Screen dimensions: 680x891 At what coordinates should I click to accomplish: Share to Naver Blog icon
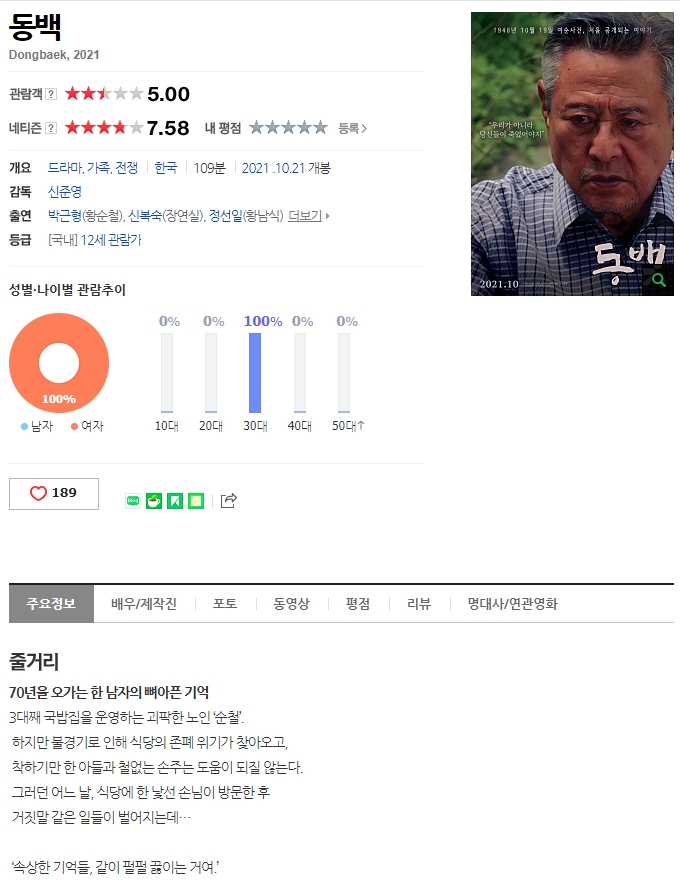click(x=133, y=501)
